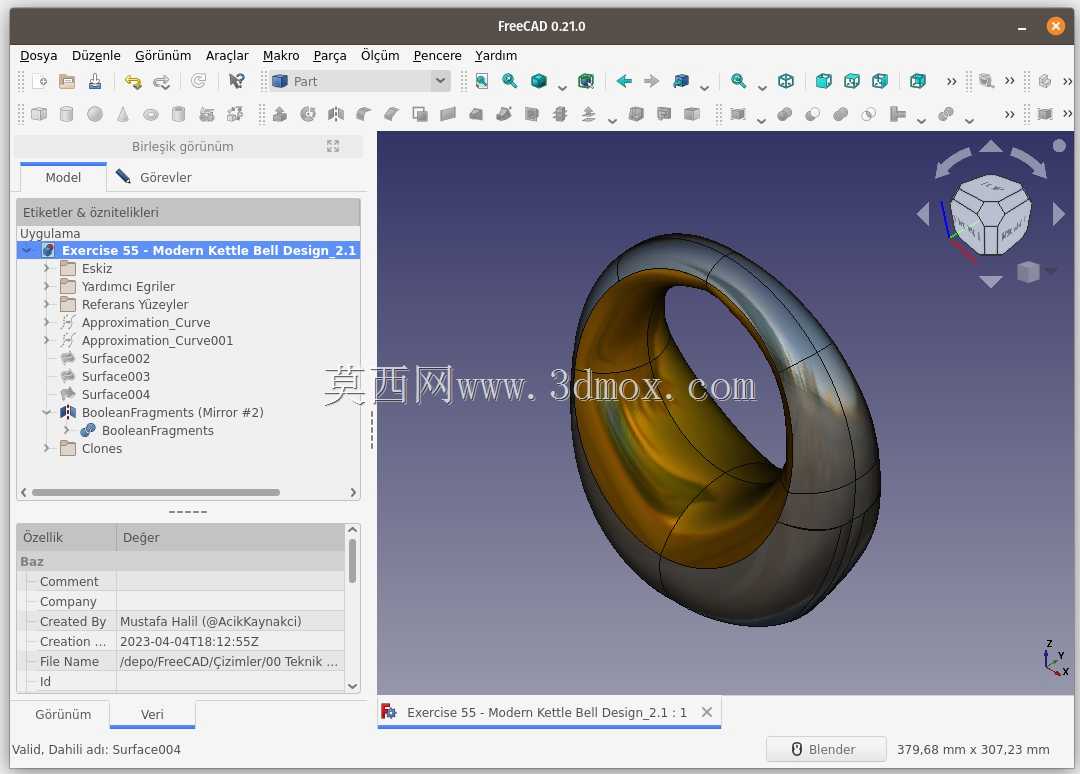The width and height of the screenshot is (1080, 774).
Task: Rotate view right with navigation cube arrow
Action: pos(1059,214)
